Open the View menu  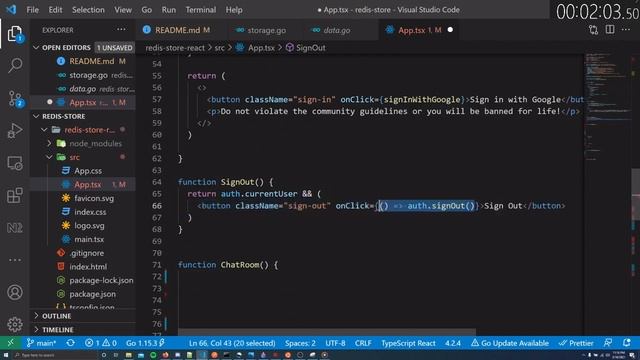coord(122,10)
